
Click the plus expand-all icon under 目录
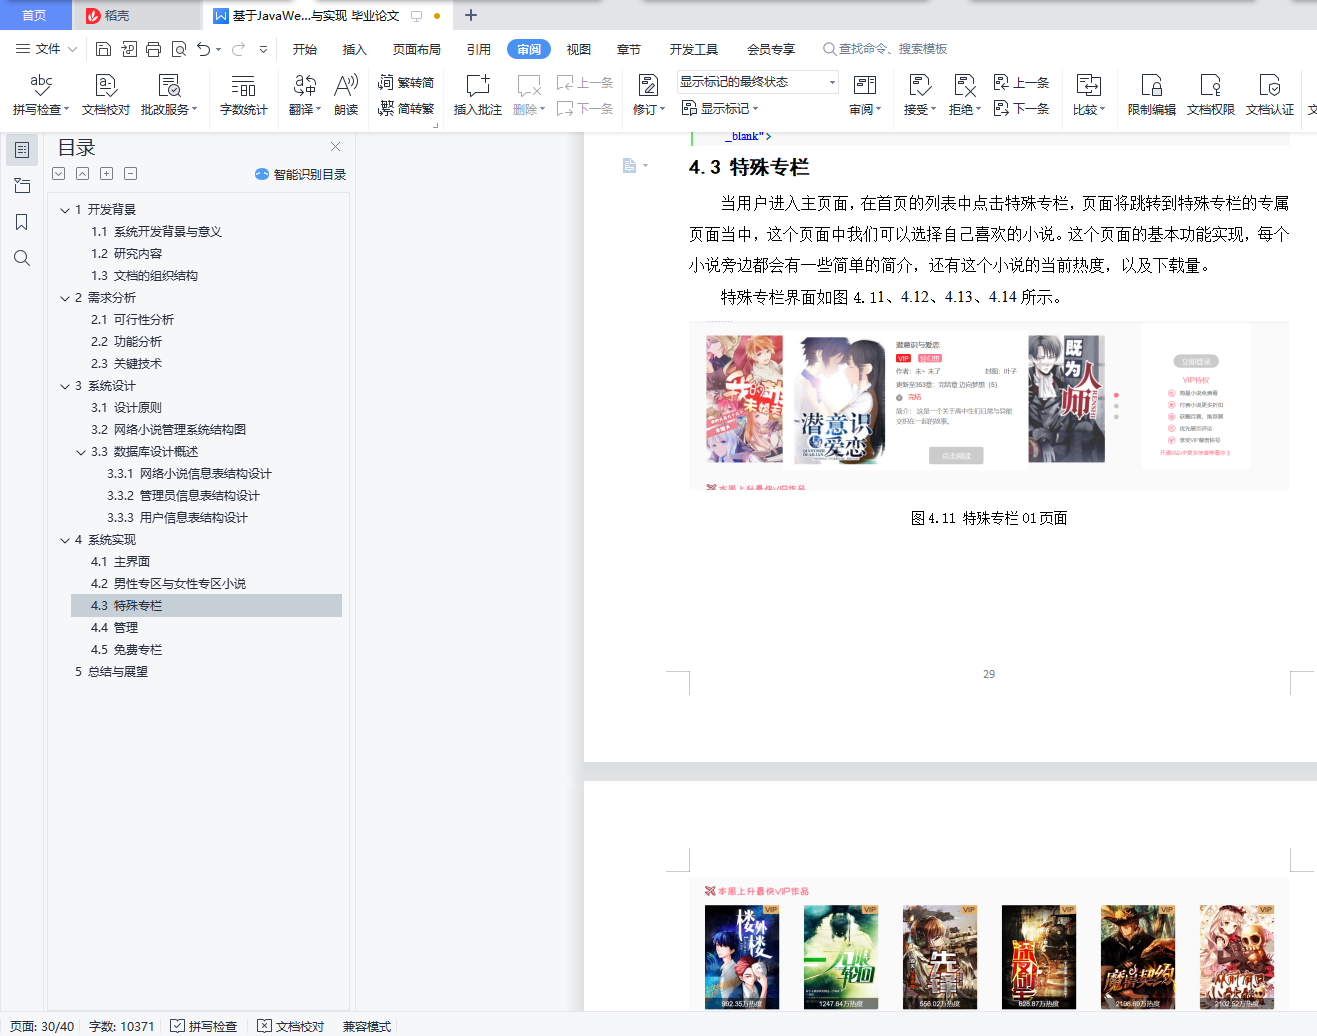click(106, 174)
